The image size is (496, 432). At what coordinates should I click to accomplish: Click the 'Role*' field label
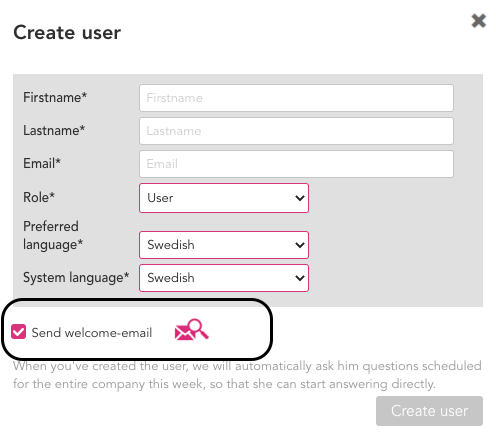(39, 197)
